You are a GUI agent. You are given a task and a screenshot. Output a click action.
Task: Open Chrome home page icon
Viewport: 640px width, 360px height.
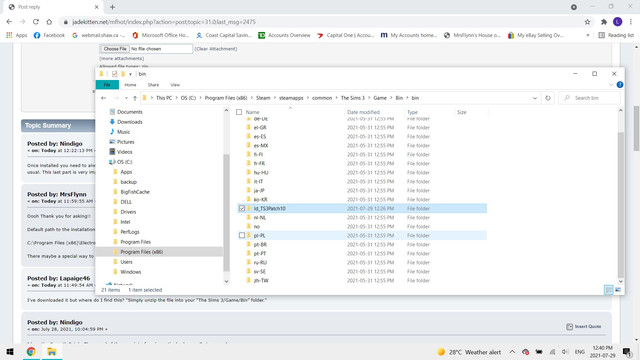(x=49, y=22)
